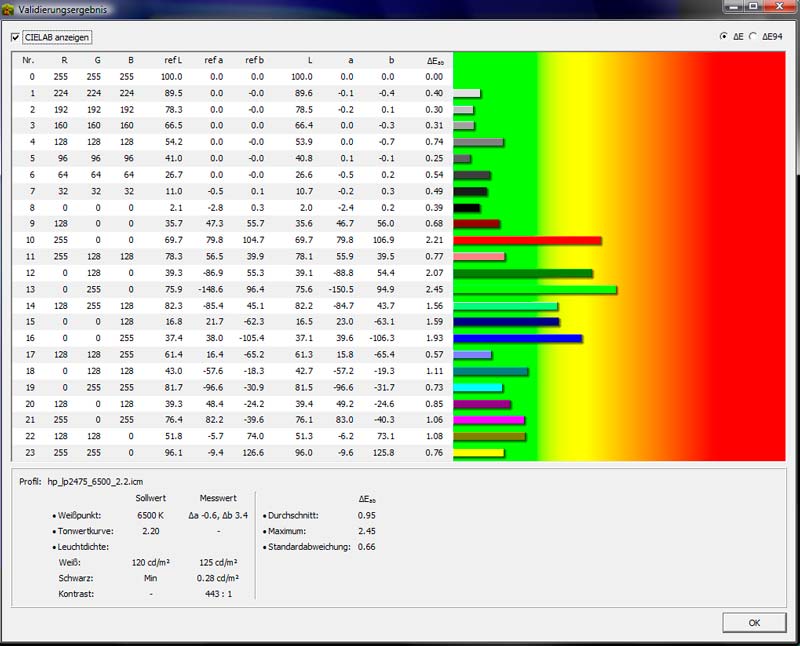Click the magenta bar in row 21
The width and height of the screenshot is (800, 646).
tap(489, 420)
